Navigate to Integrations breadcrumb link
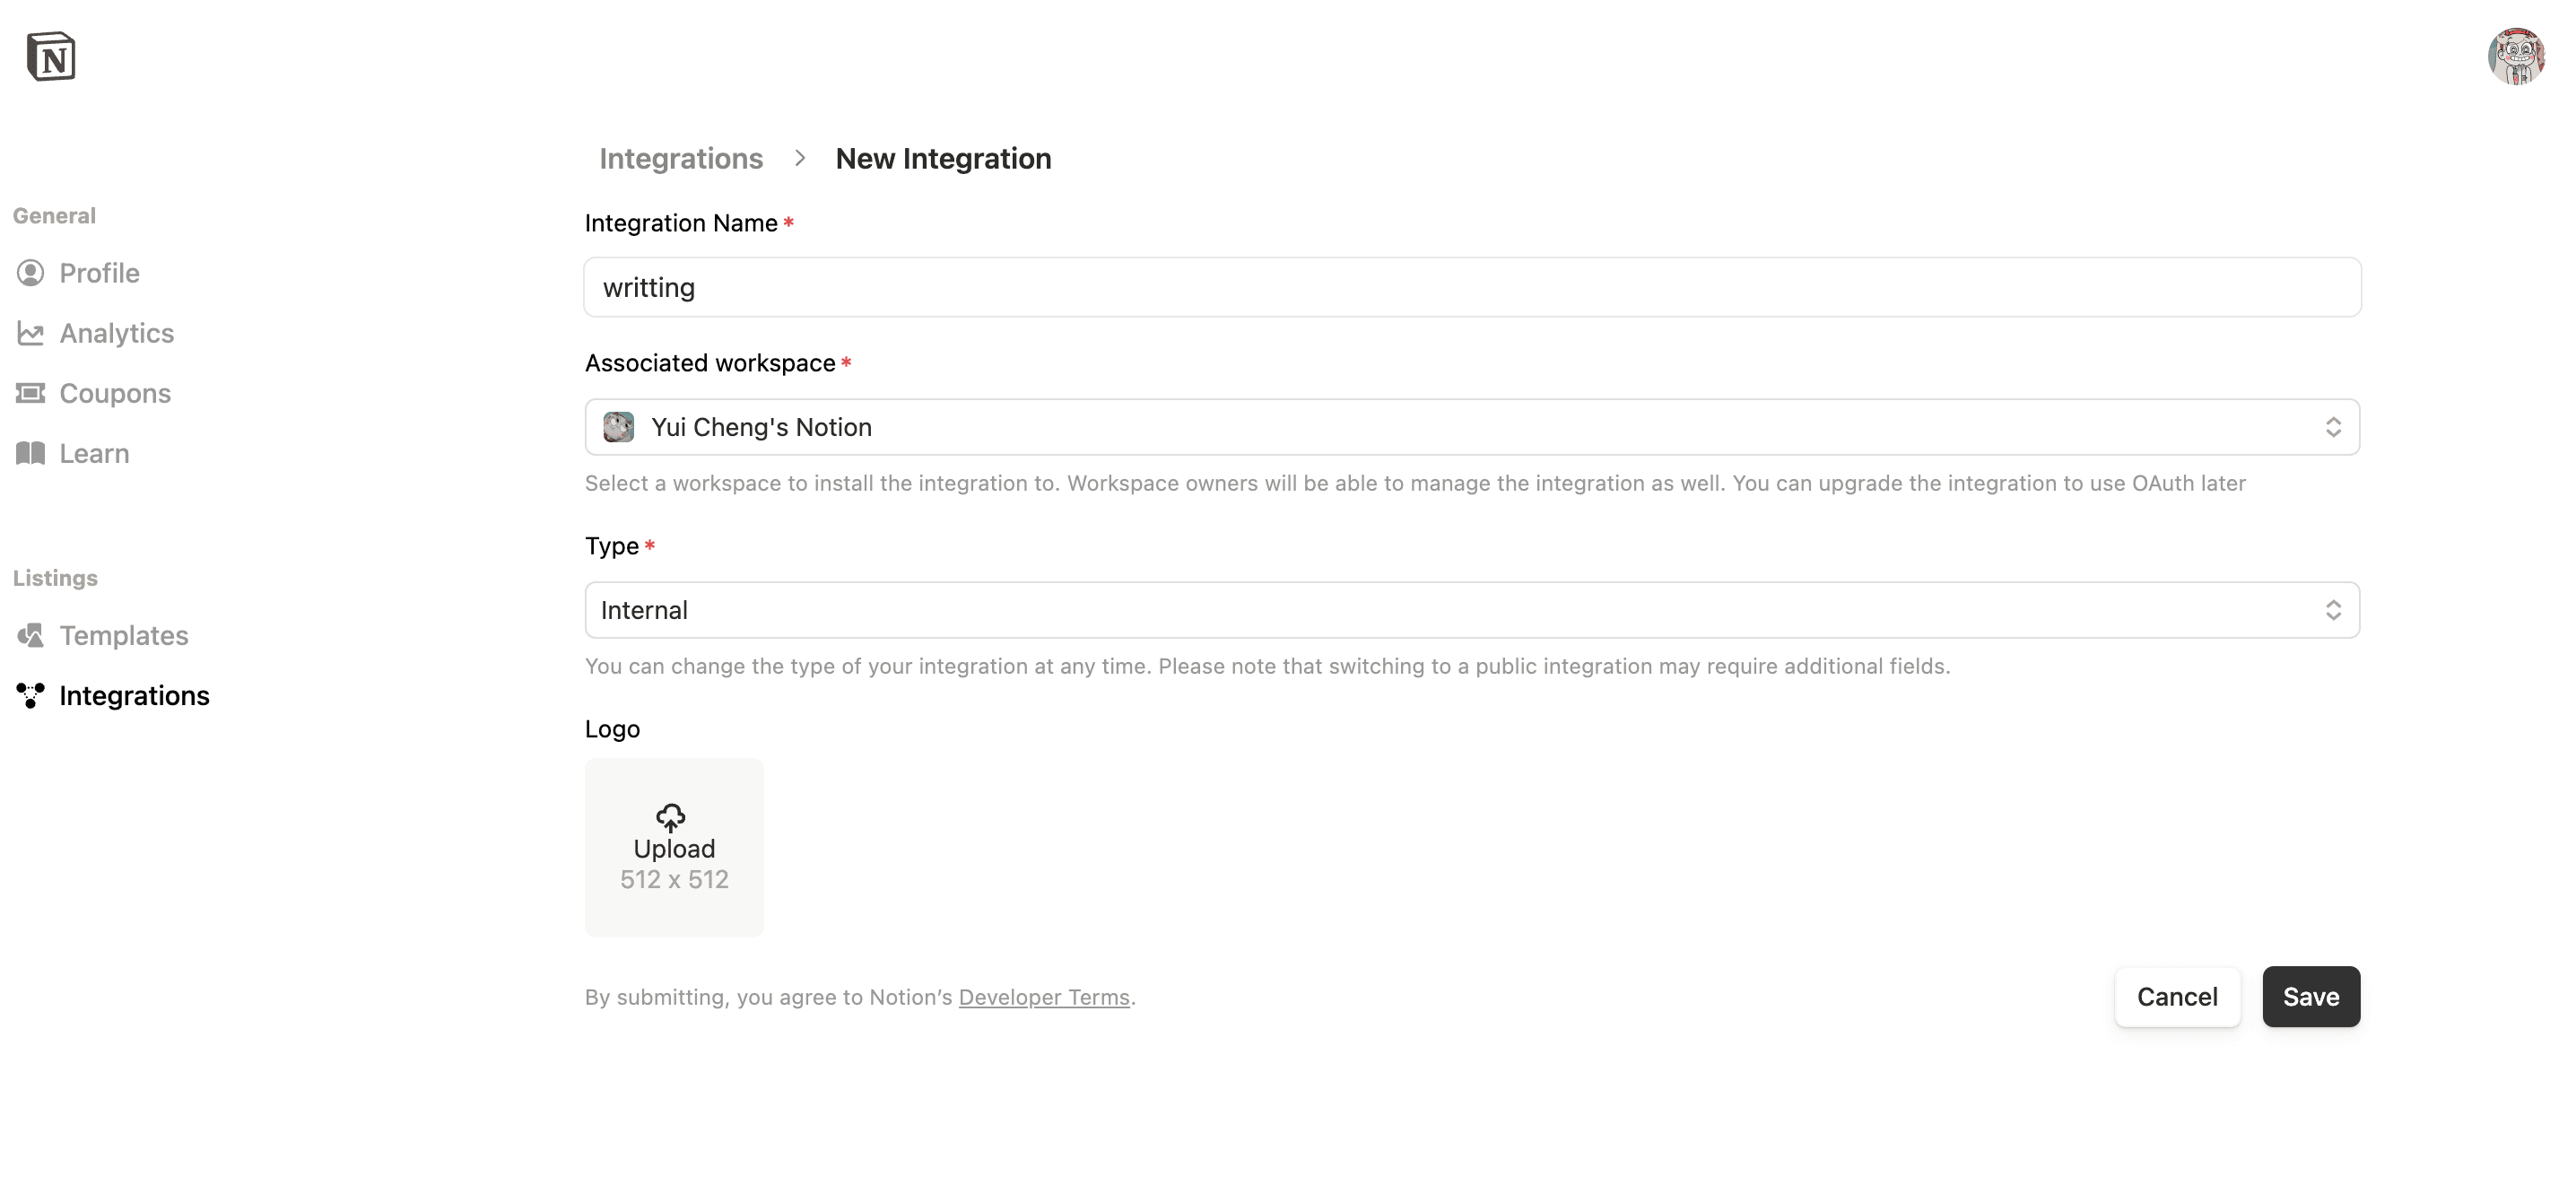Image resolution: width=2576 pixels, height=1177 pixels. click(681, 158)
